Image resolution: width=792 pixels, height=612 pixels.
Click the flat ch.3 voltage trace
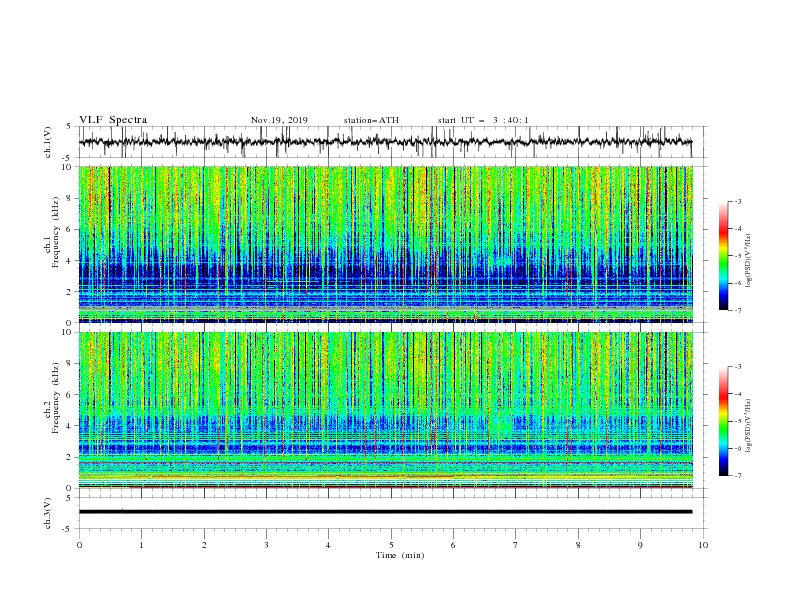pos(385,512)
